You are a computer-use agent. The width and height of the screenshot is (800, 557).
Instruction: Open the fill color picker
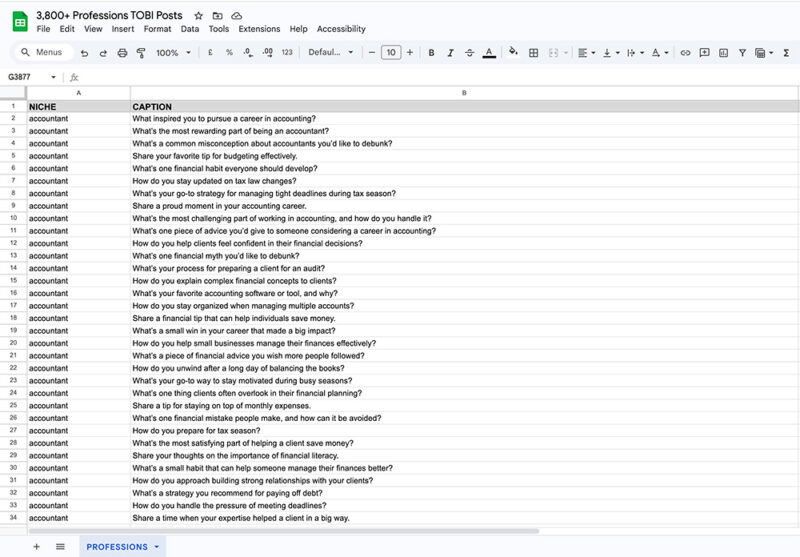click(x=513, y=53)
